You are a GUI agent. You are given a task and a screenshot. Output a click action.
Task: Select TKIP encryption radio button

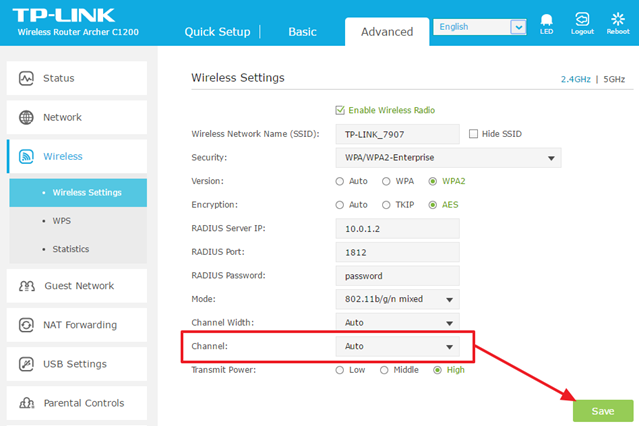[x=386, y=205]
